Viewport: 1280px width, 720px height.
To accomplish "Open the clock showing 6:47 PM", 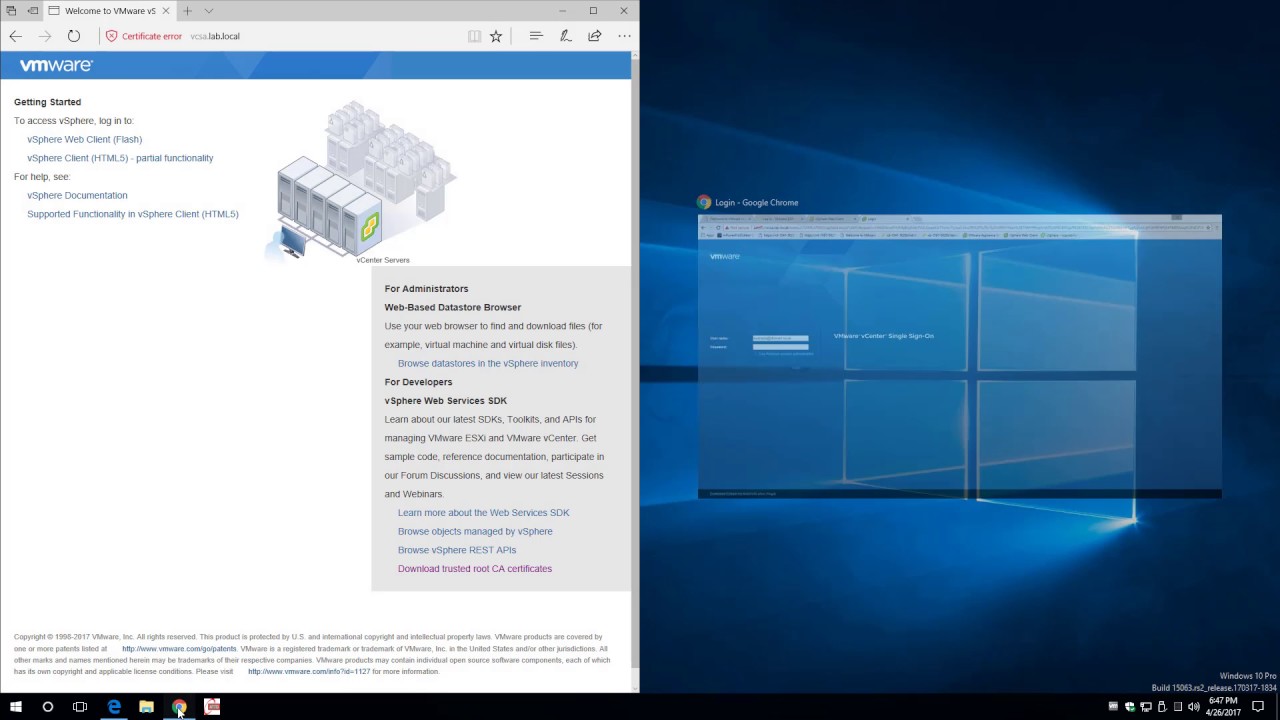I will click(1223, 707).
